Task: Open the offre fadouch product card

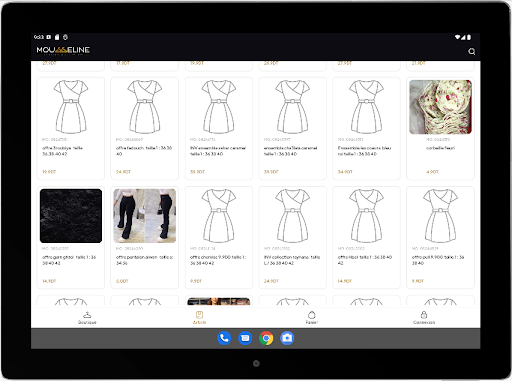Action: [x=145, y=128]
